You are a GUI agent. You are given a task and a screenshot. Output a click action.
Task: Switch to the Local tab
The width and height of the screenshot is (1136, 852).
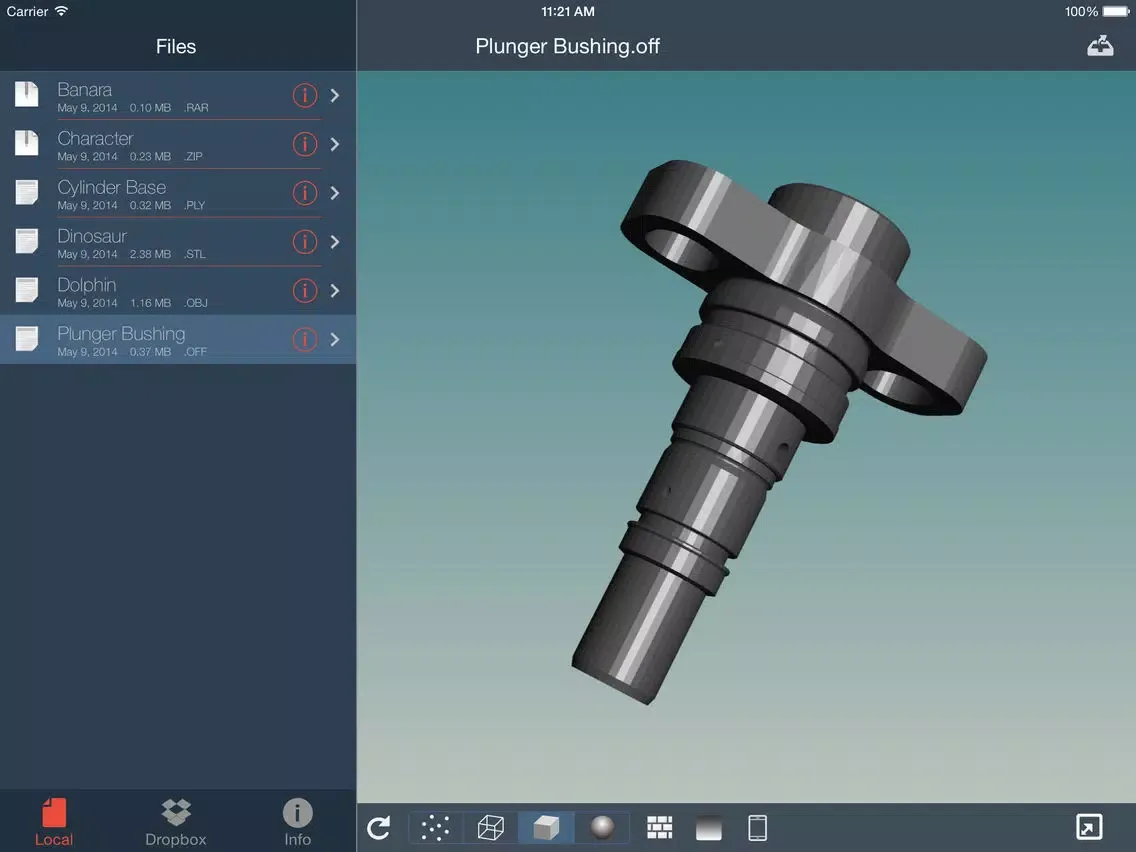click(54, 822)
